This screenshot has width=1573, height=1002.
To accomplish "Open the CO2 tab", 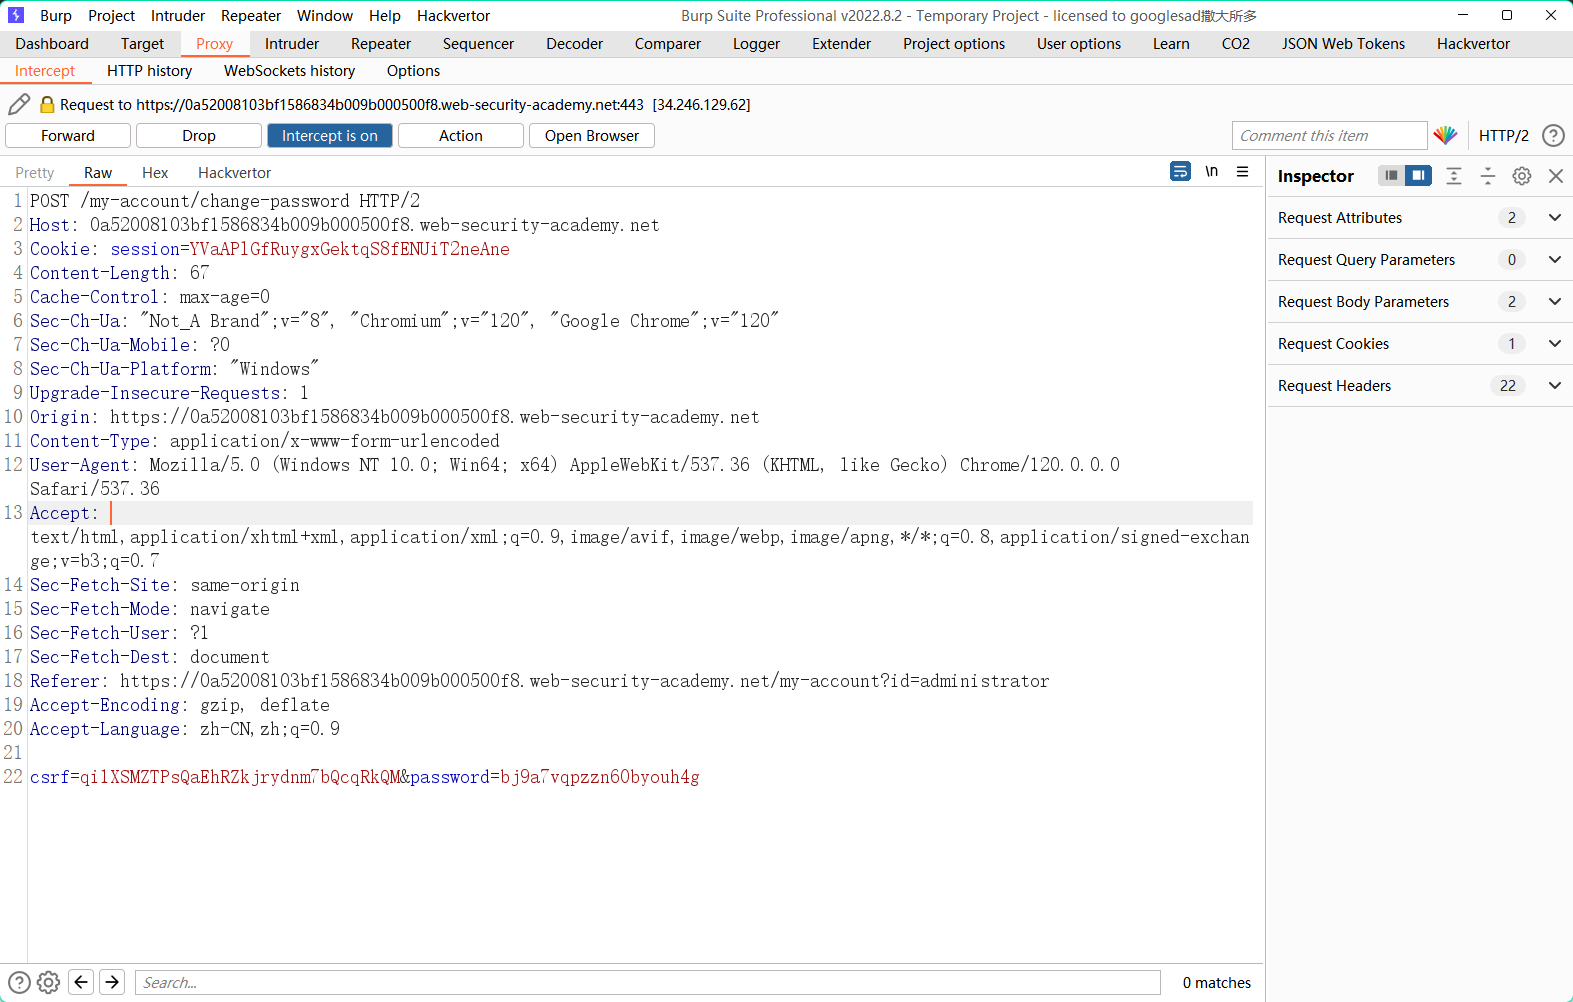I will point(1236,43).
